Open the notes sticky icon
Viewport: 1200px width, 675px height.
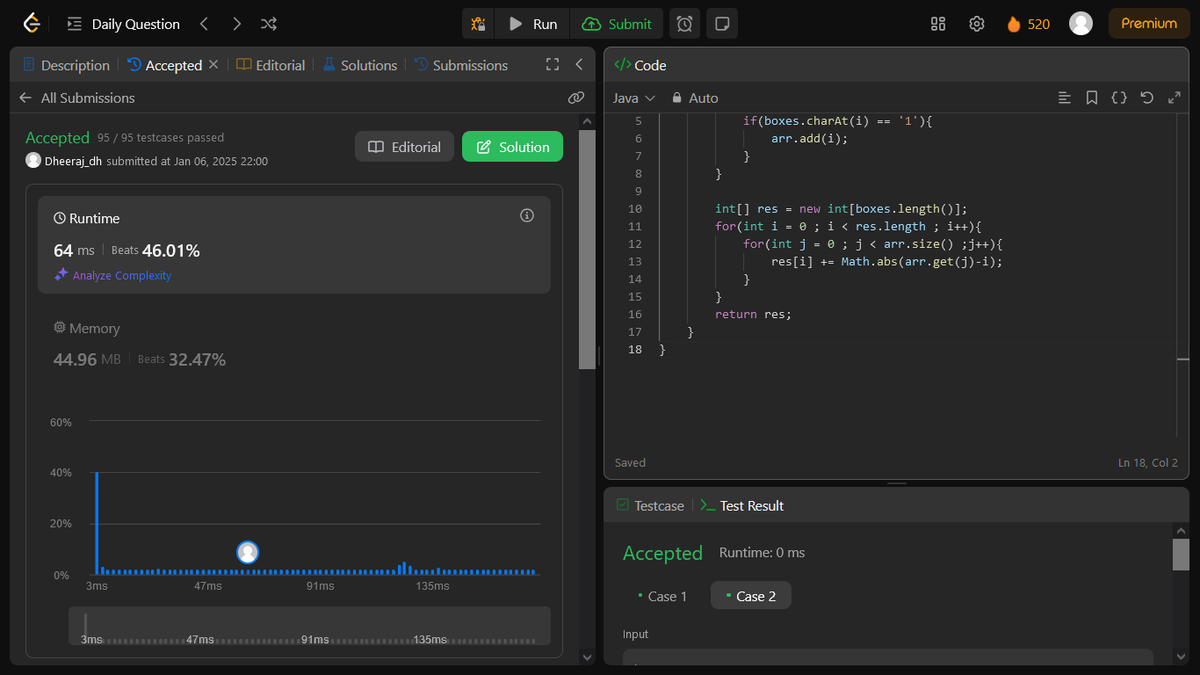(722, 24)
